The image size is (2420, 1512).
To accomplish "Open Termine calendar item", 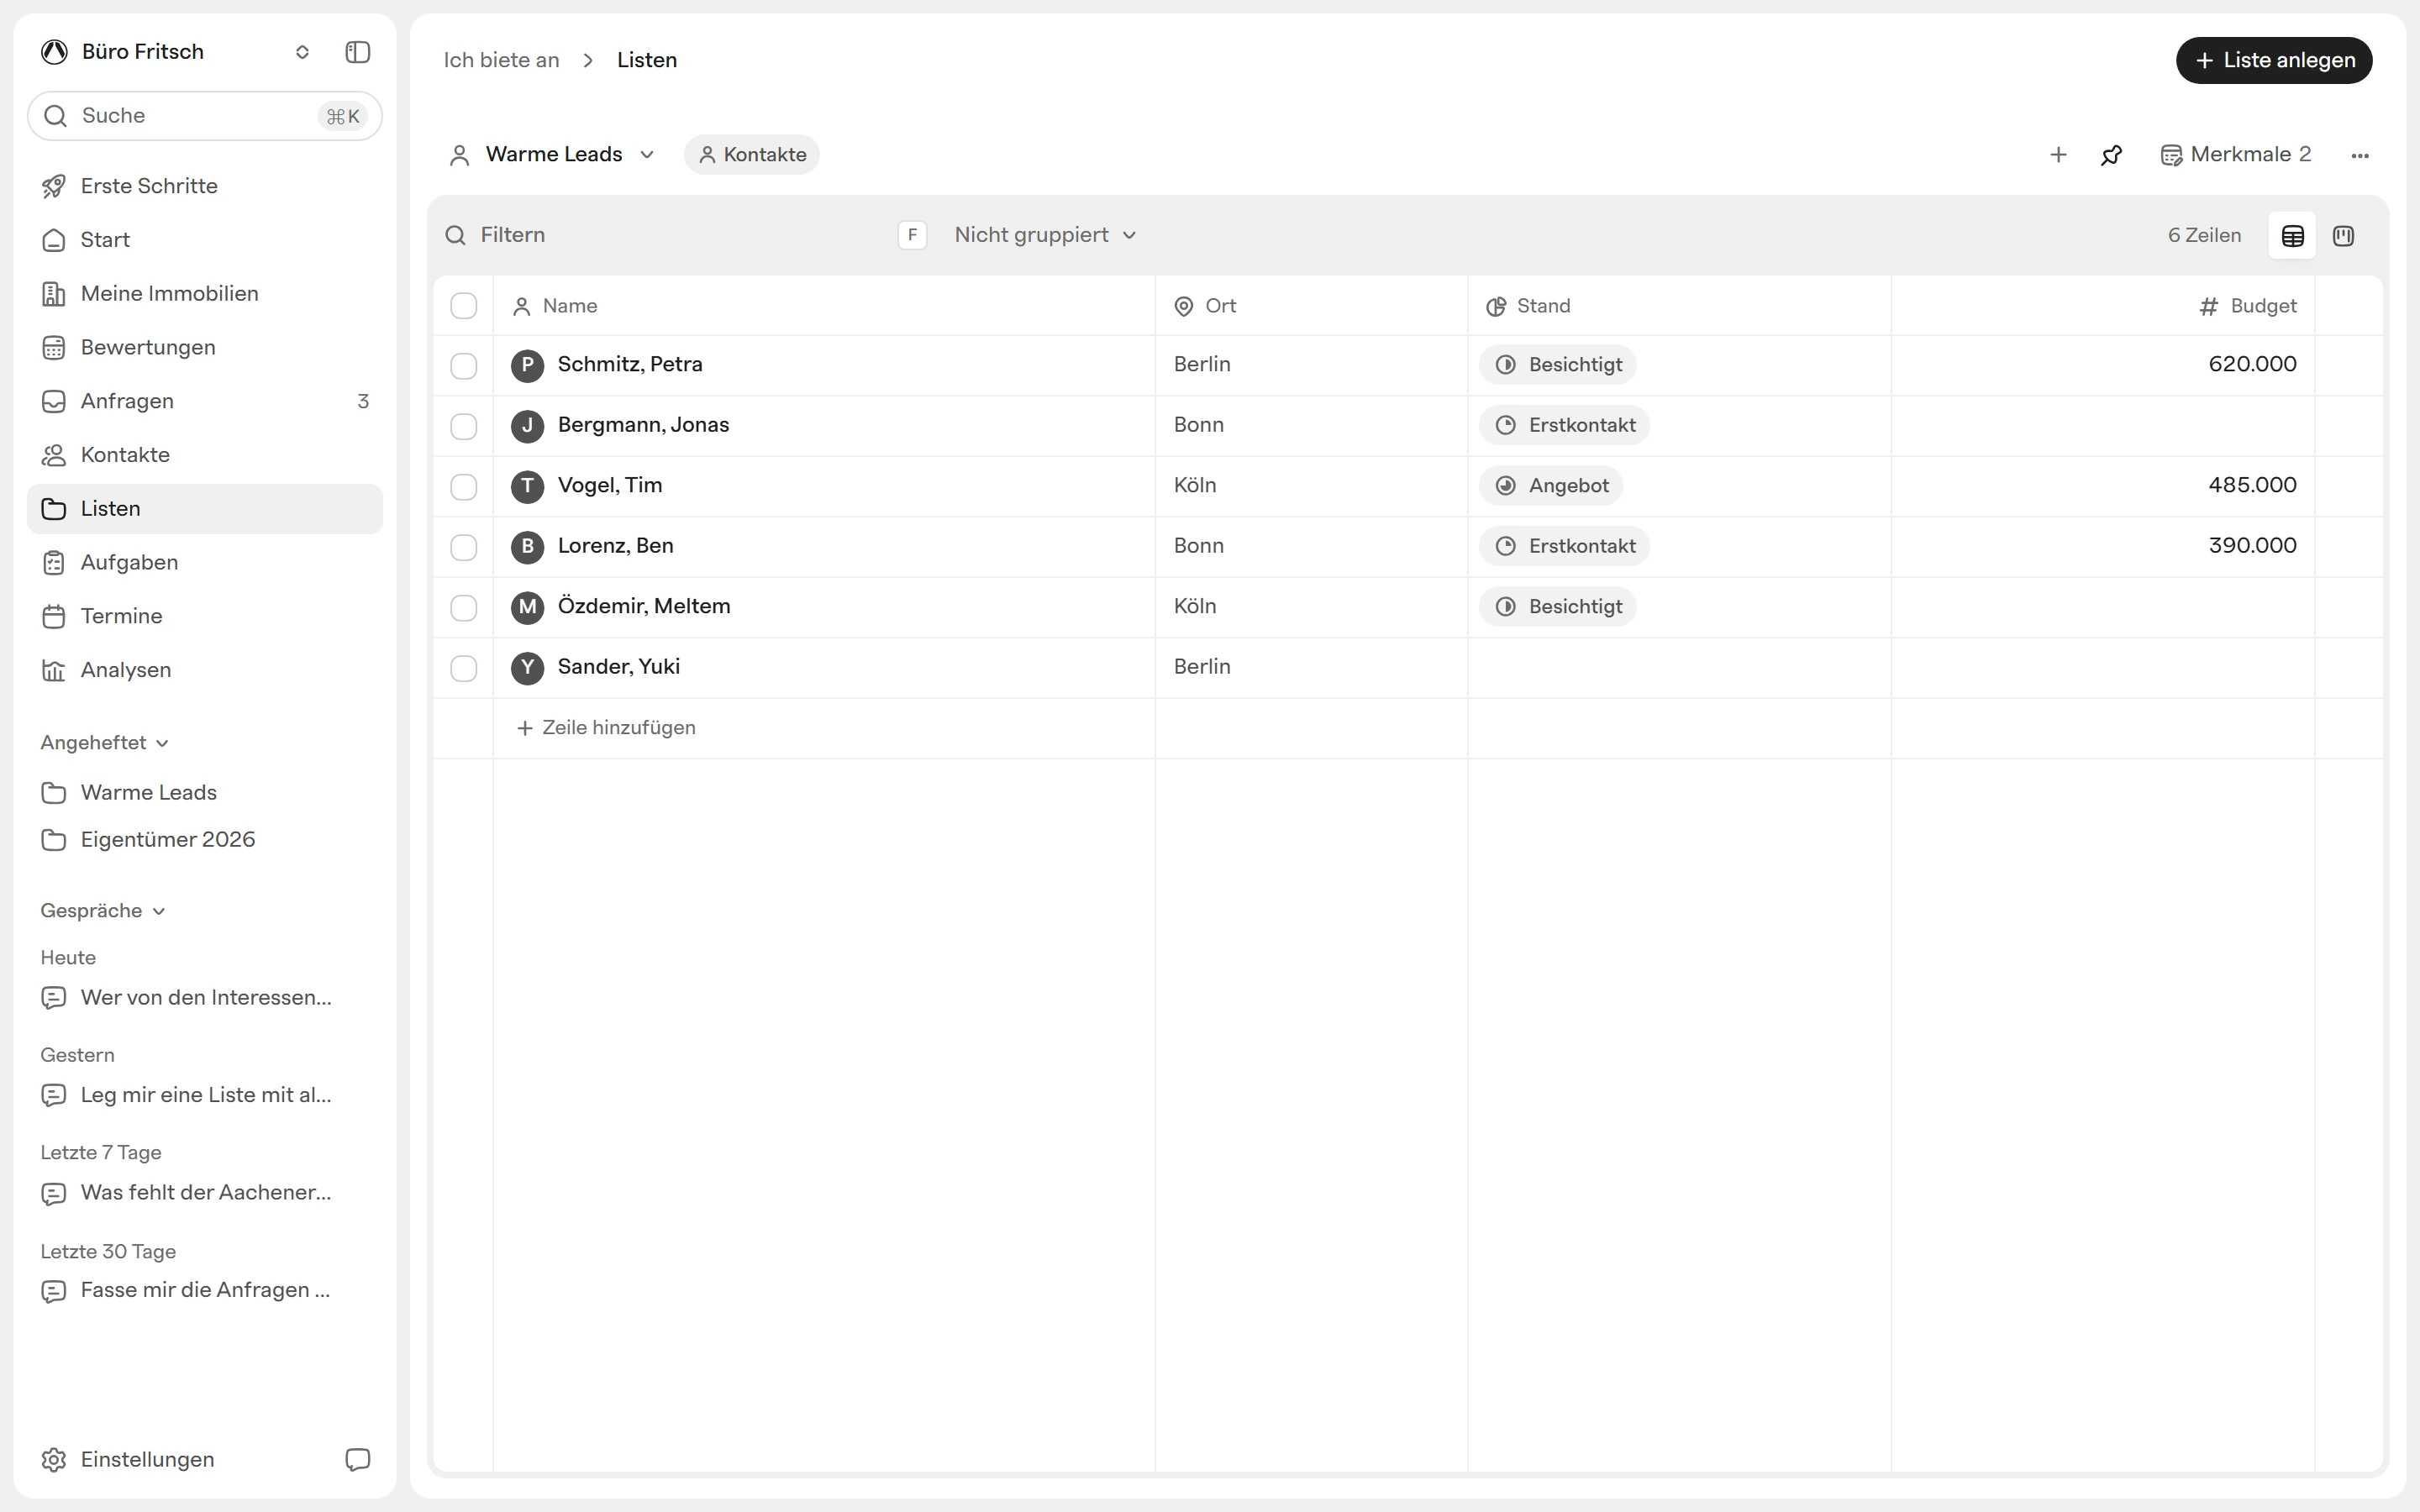I will [205, 616].
